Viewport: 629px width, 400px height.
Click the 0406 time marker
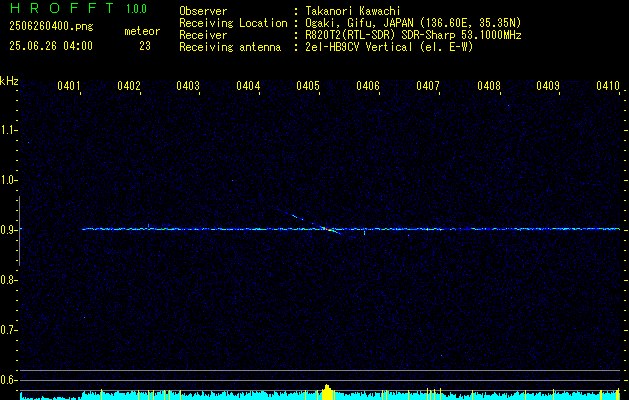point(368,85)
